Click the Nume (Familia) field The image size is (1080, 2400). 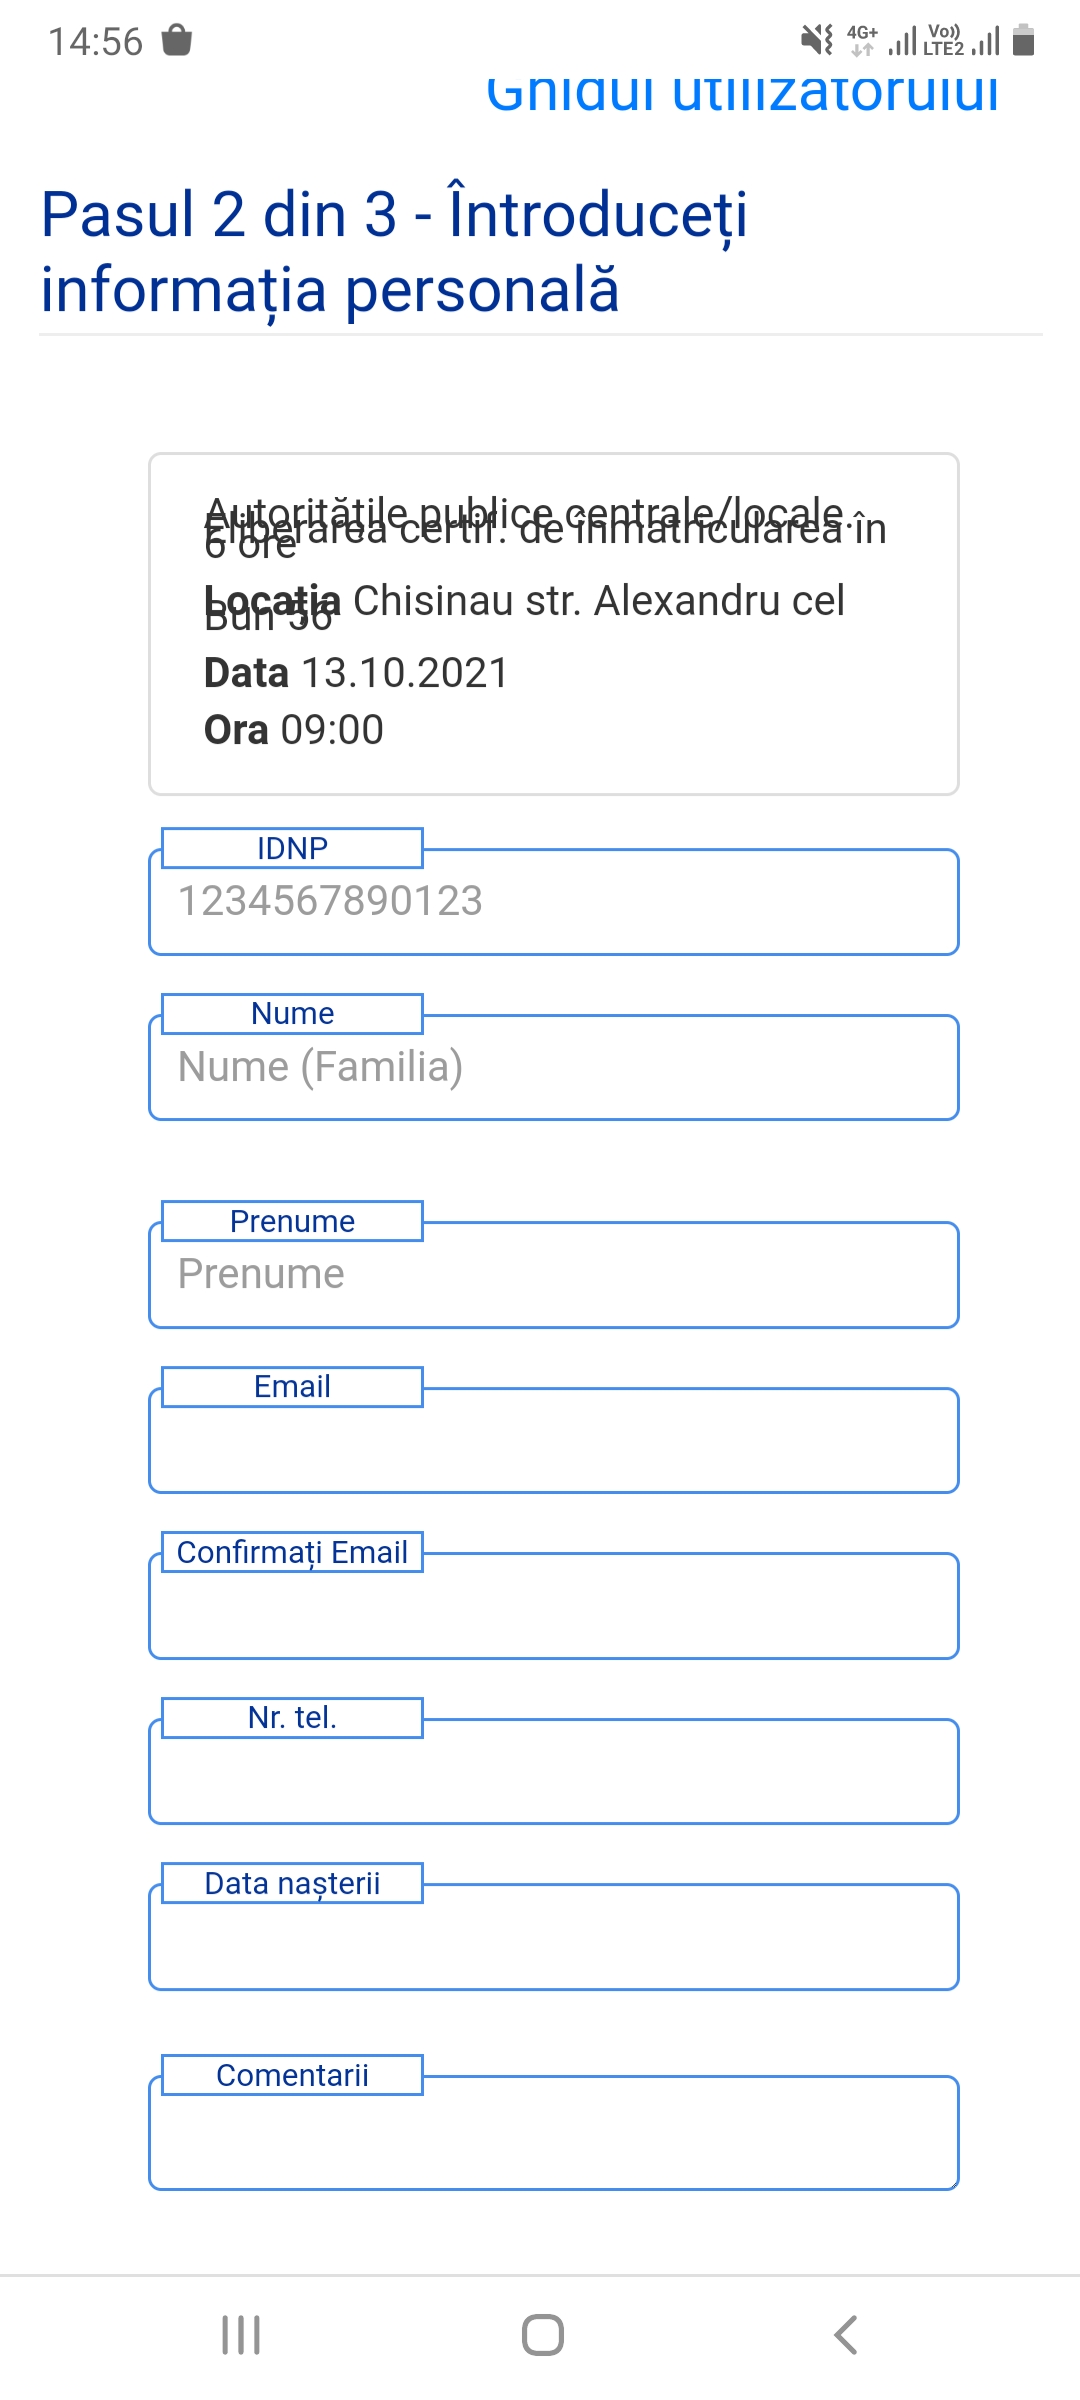pos(554,1068)
